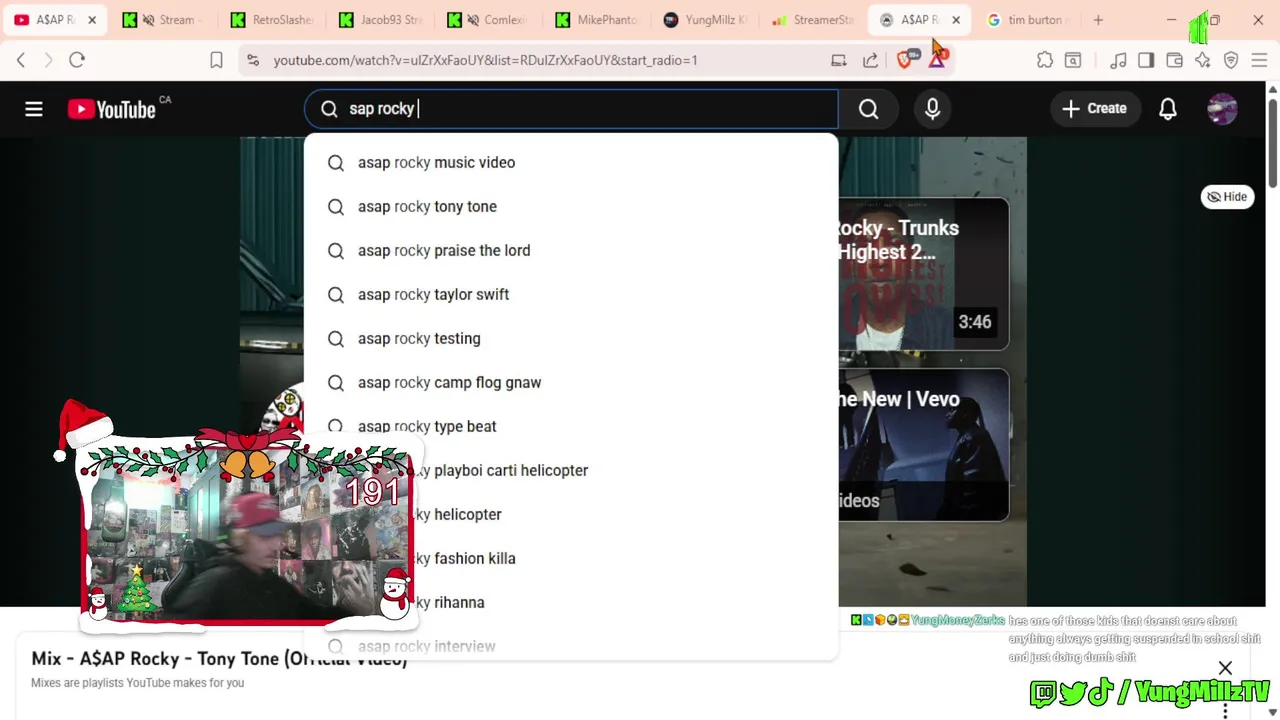Click into the YouTube search box
The width and height of the screenshot is (1280, 720).
(x=571, y=109)
